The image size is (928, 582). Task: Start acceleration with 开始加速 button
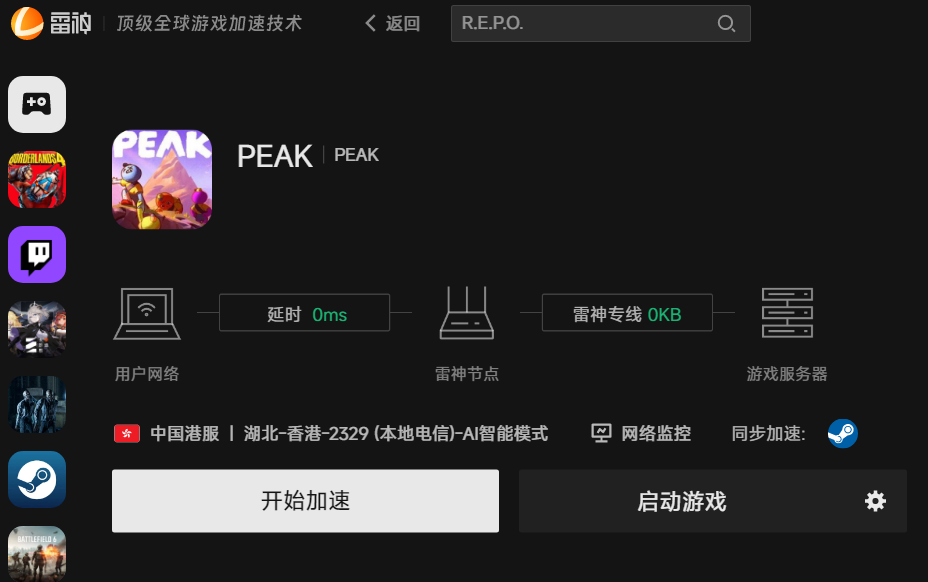[305, 501]
